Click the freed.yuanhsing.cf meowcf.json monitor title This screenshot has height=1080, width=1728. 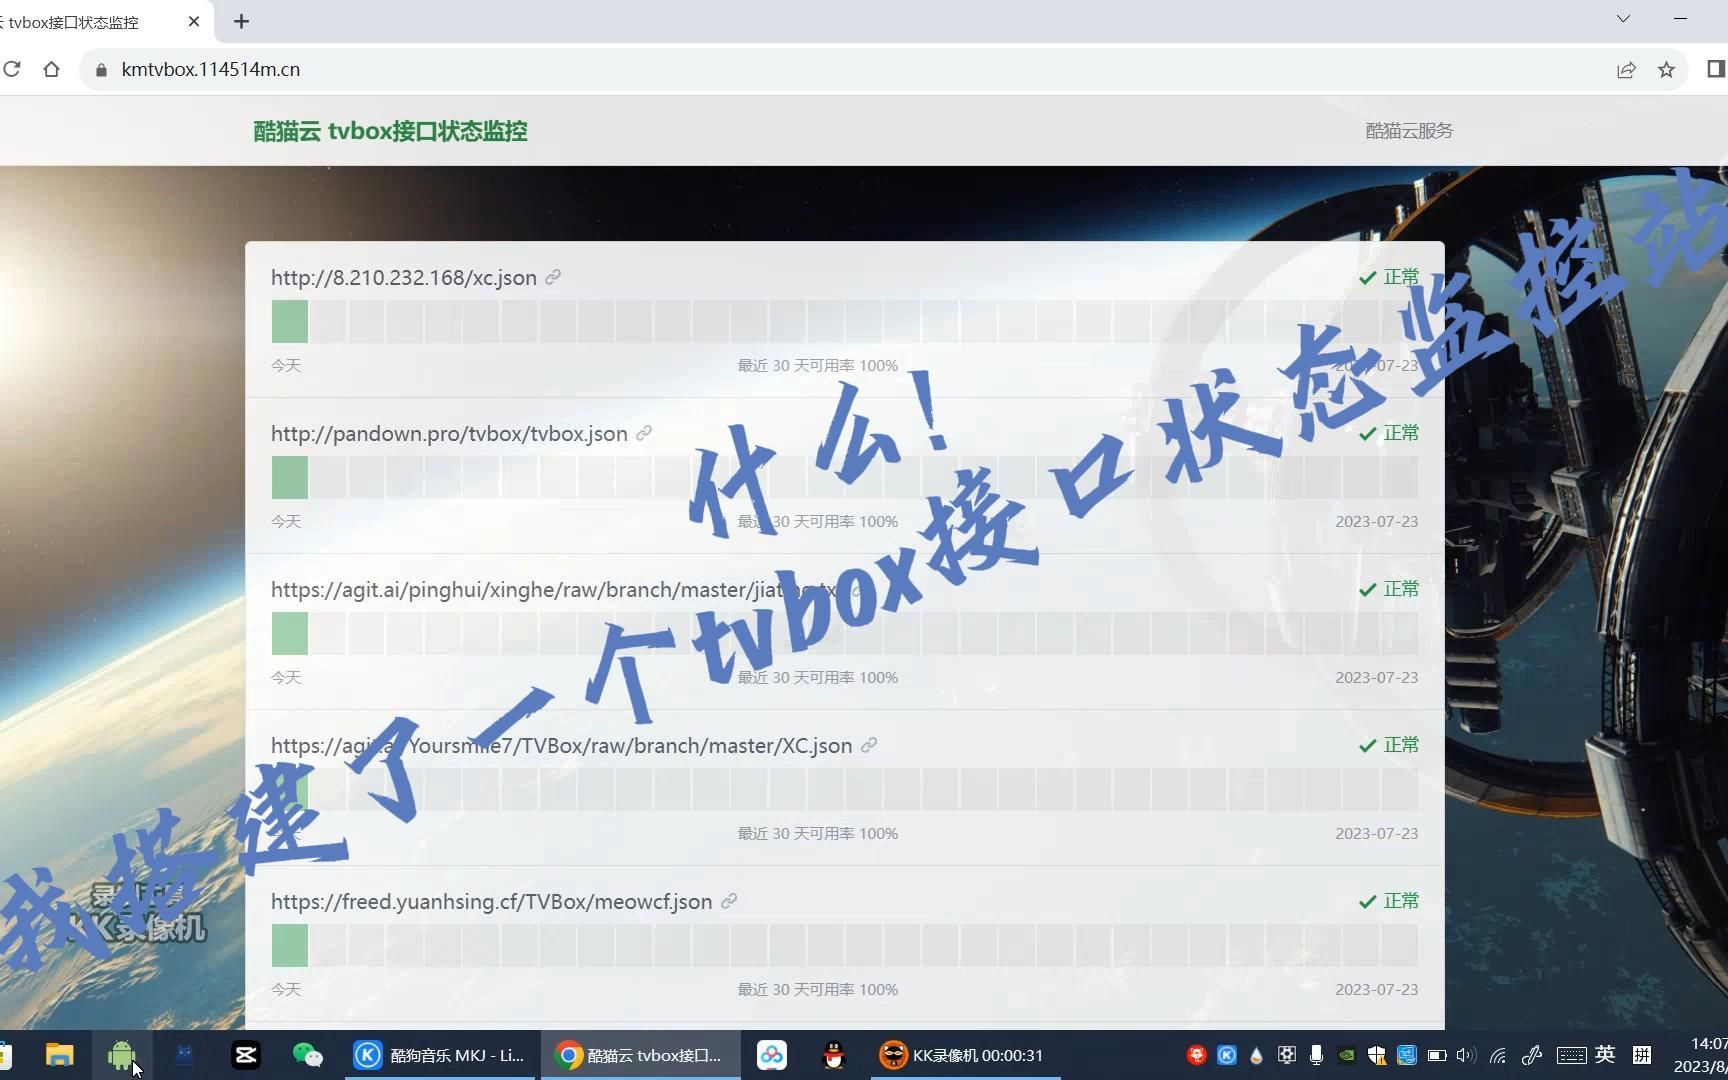491,902
